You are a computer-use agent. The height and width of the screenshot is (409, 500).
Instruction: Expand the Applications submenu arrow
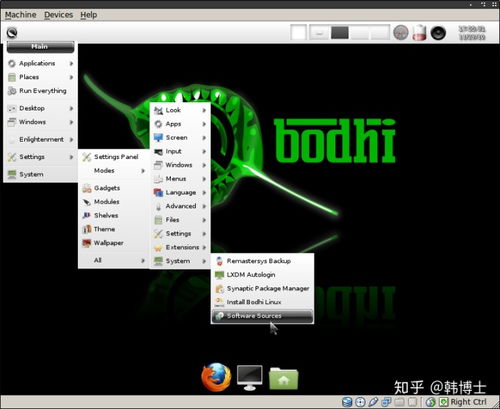tap(71, 63)
